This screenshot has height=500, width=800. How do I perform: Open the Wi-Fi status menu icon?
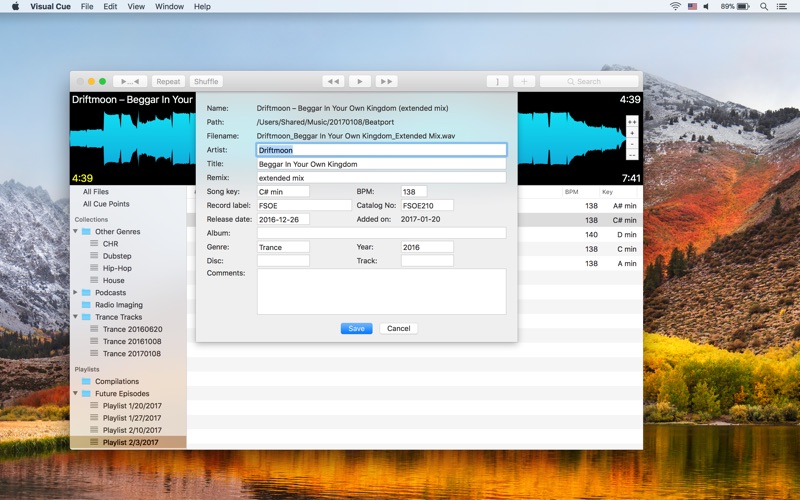click(x=675, y=6)
